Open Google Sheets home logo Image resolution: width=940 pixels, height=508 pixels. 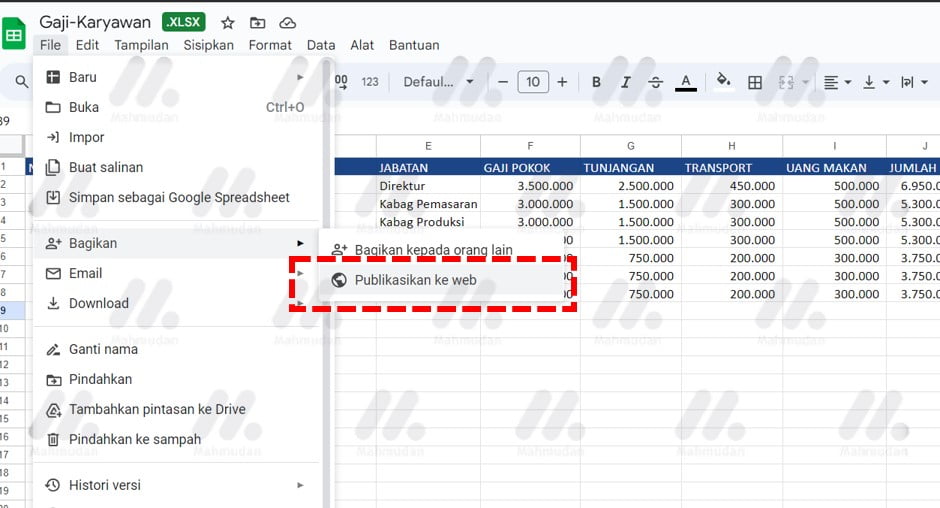14,35
